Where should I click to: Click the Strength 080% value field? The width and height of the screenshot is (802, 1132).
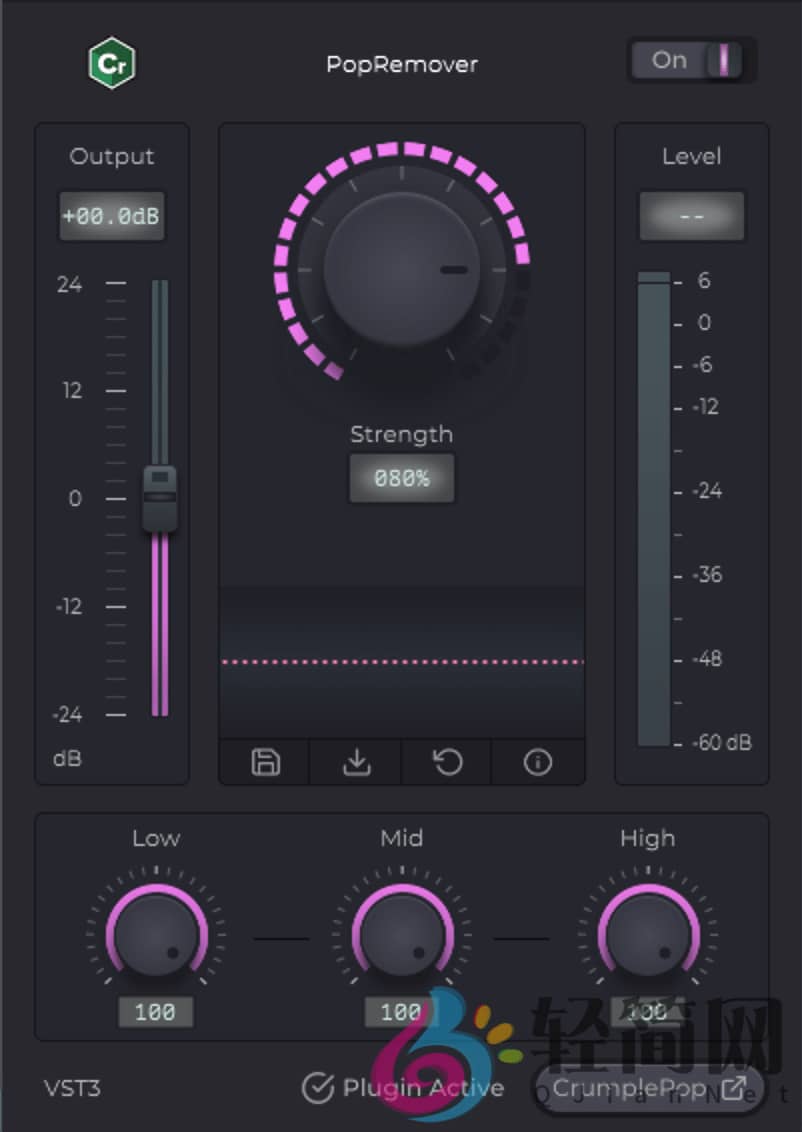tap(402, 479)
